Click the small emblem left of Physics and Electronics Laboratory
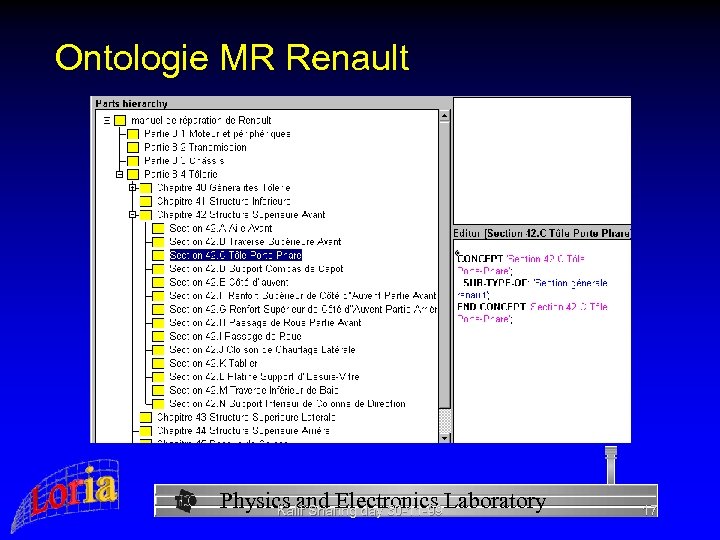The image size is (720, 540). 185,500
